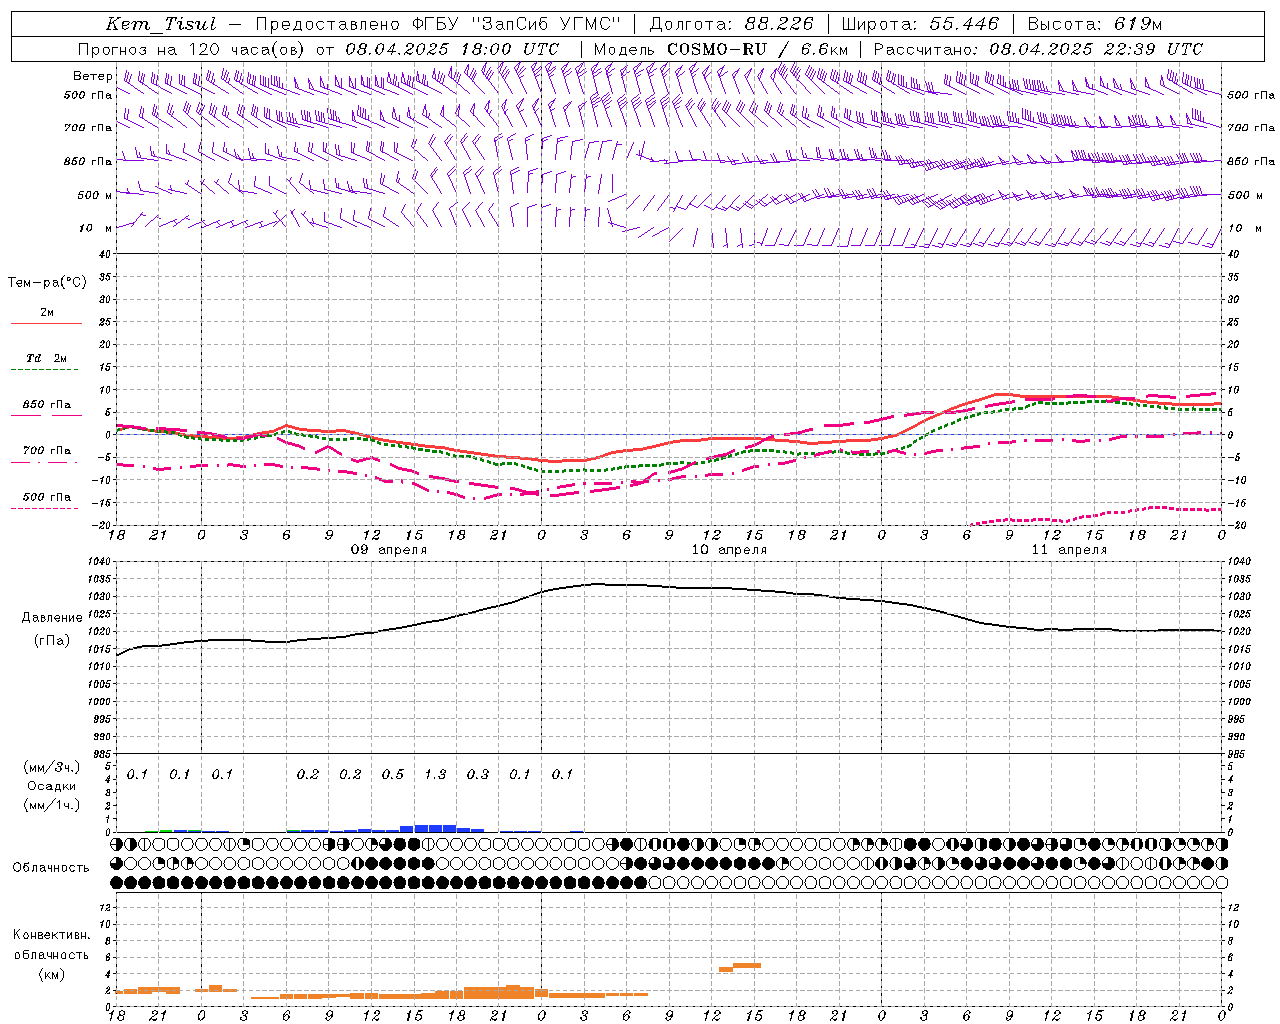
Task: Click the tallest blue precipitation bar
Action: (435, 828)
